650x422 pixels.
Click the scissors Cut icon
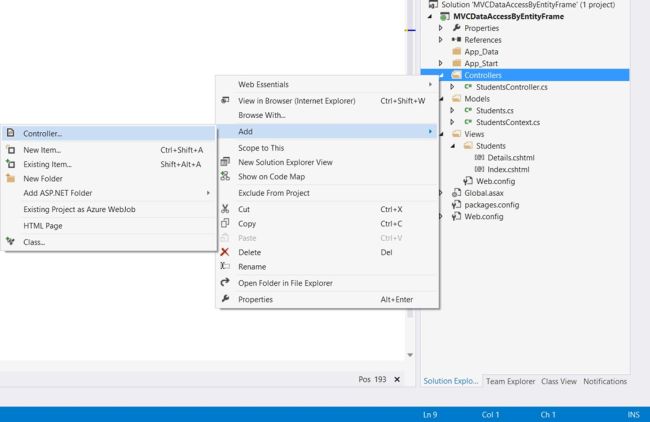click(x=225, y=209)
